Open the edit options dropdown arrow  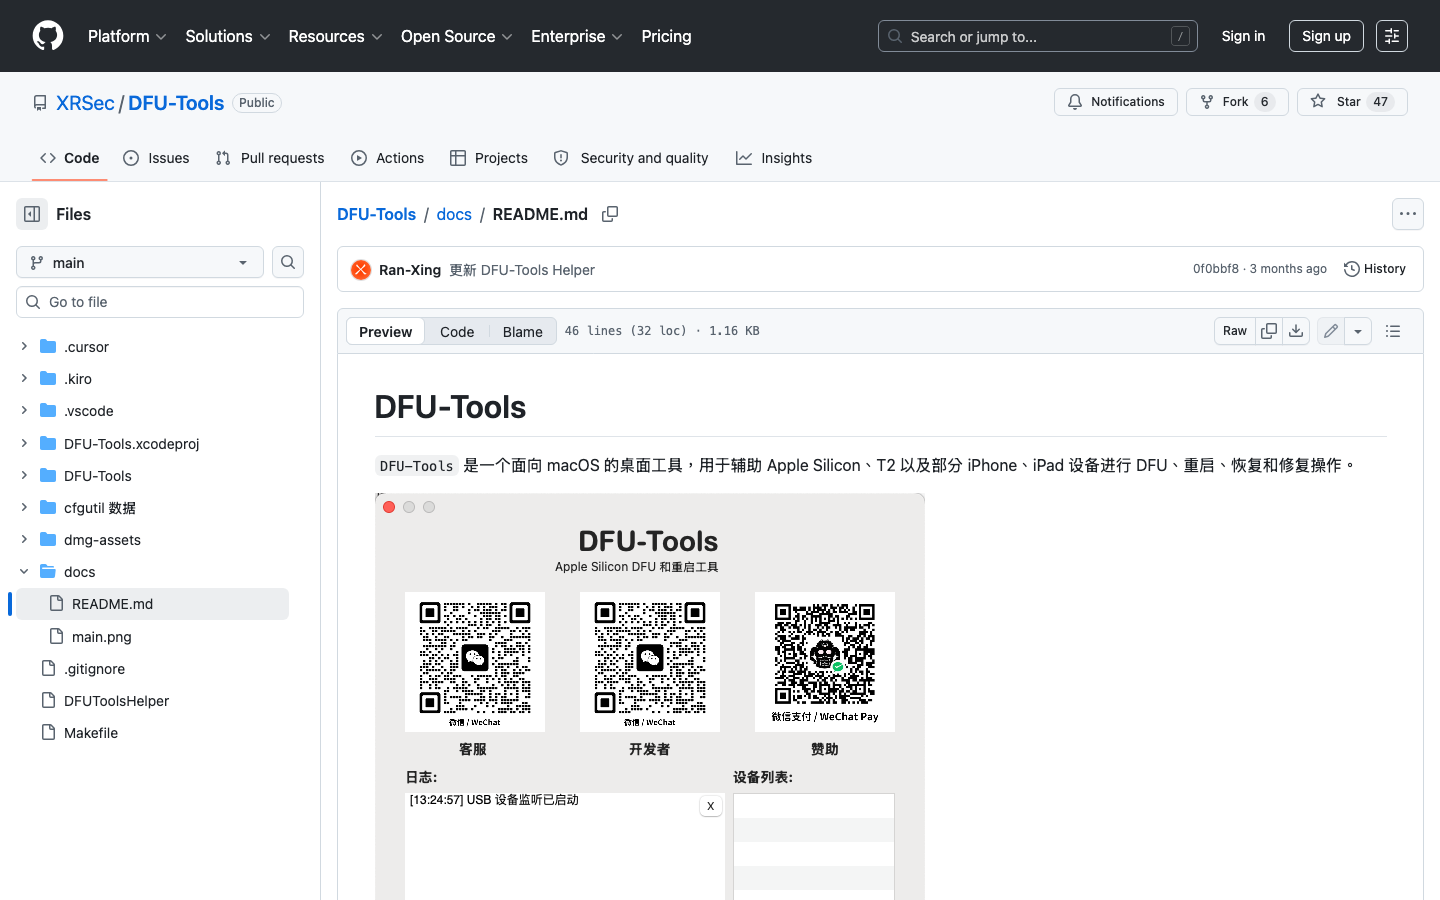tap(1358, 331)
